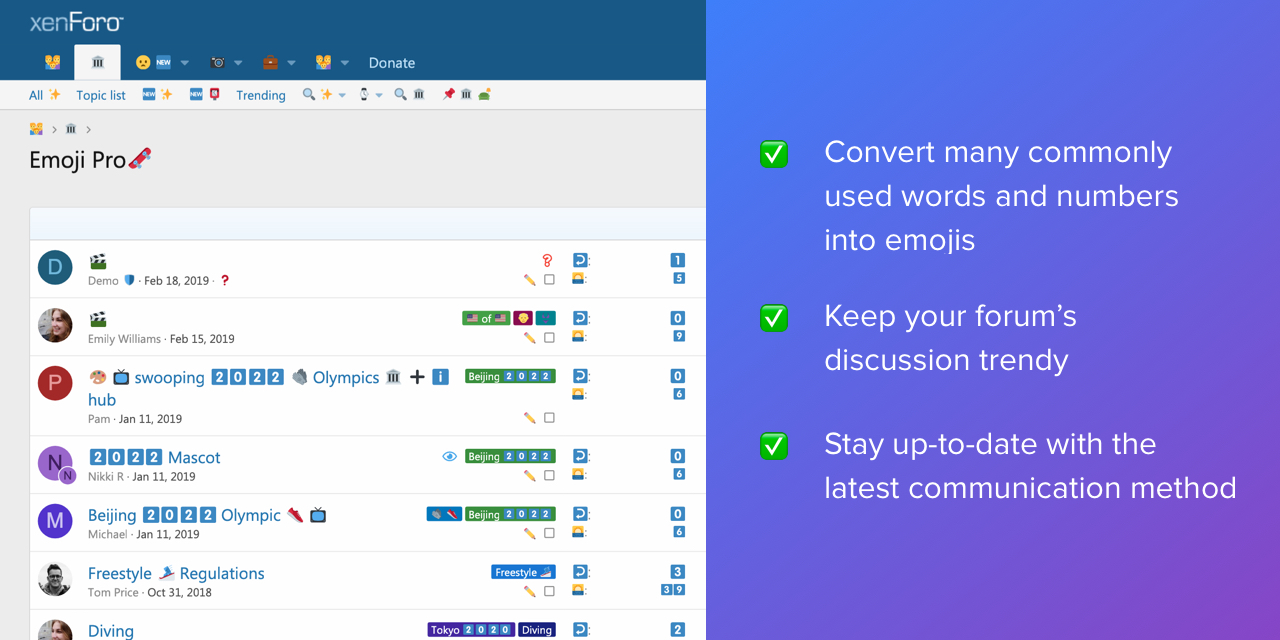Tick the checkbox in the Demo thread row
The height and width of the screenshot is (640, 1280).
tap(549, 280)
